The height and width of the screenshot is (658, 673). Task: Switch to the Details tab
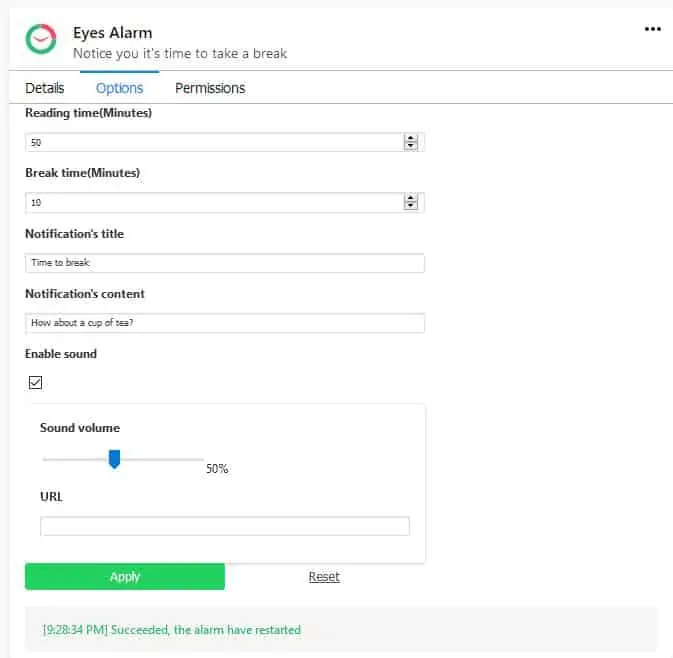click(45, 88)
